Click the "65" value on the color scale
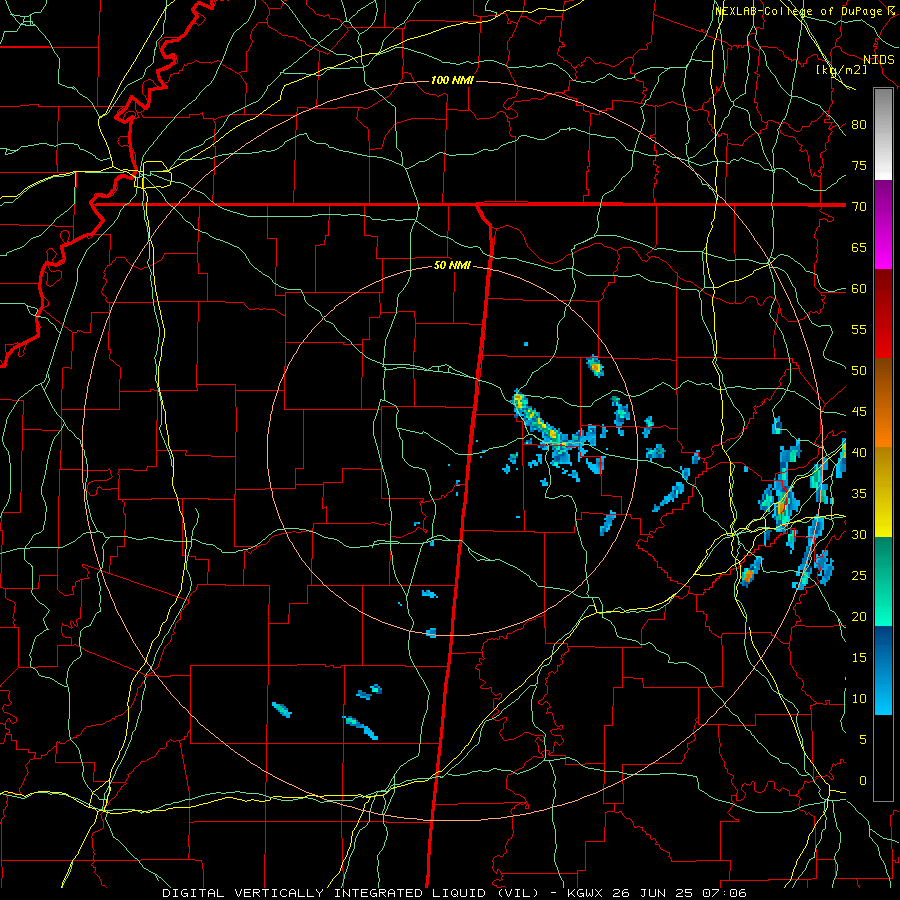Viewport: 900px width, 900px height. click(x=859, y=247)
